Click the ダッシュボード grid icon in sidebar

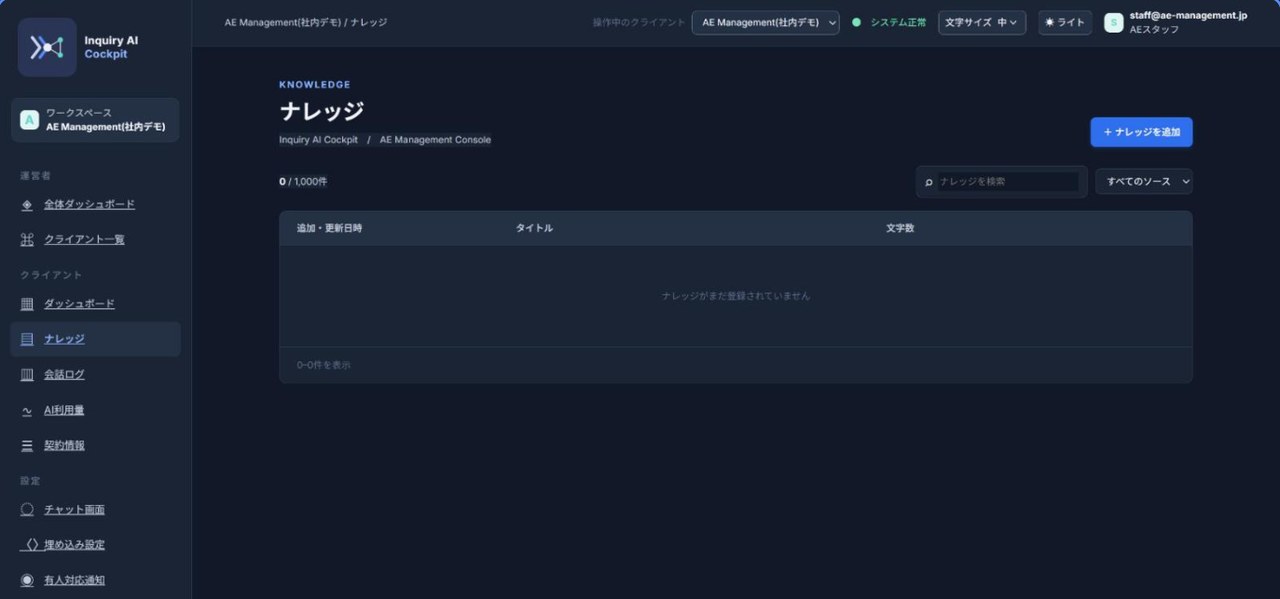(x=27, y=304)
